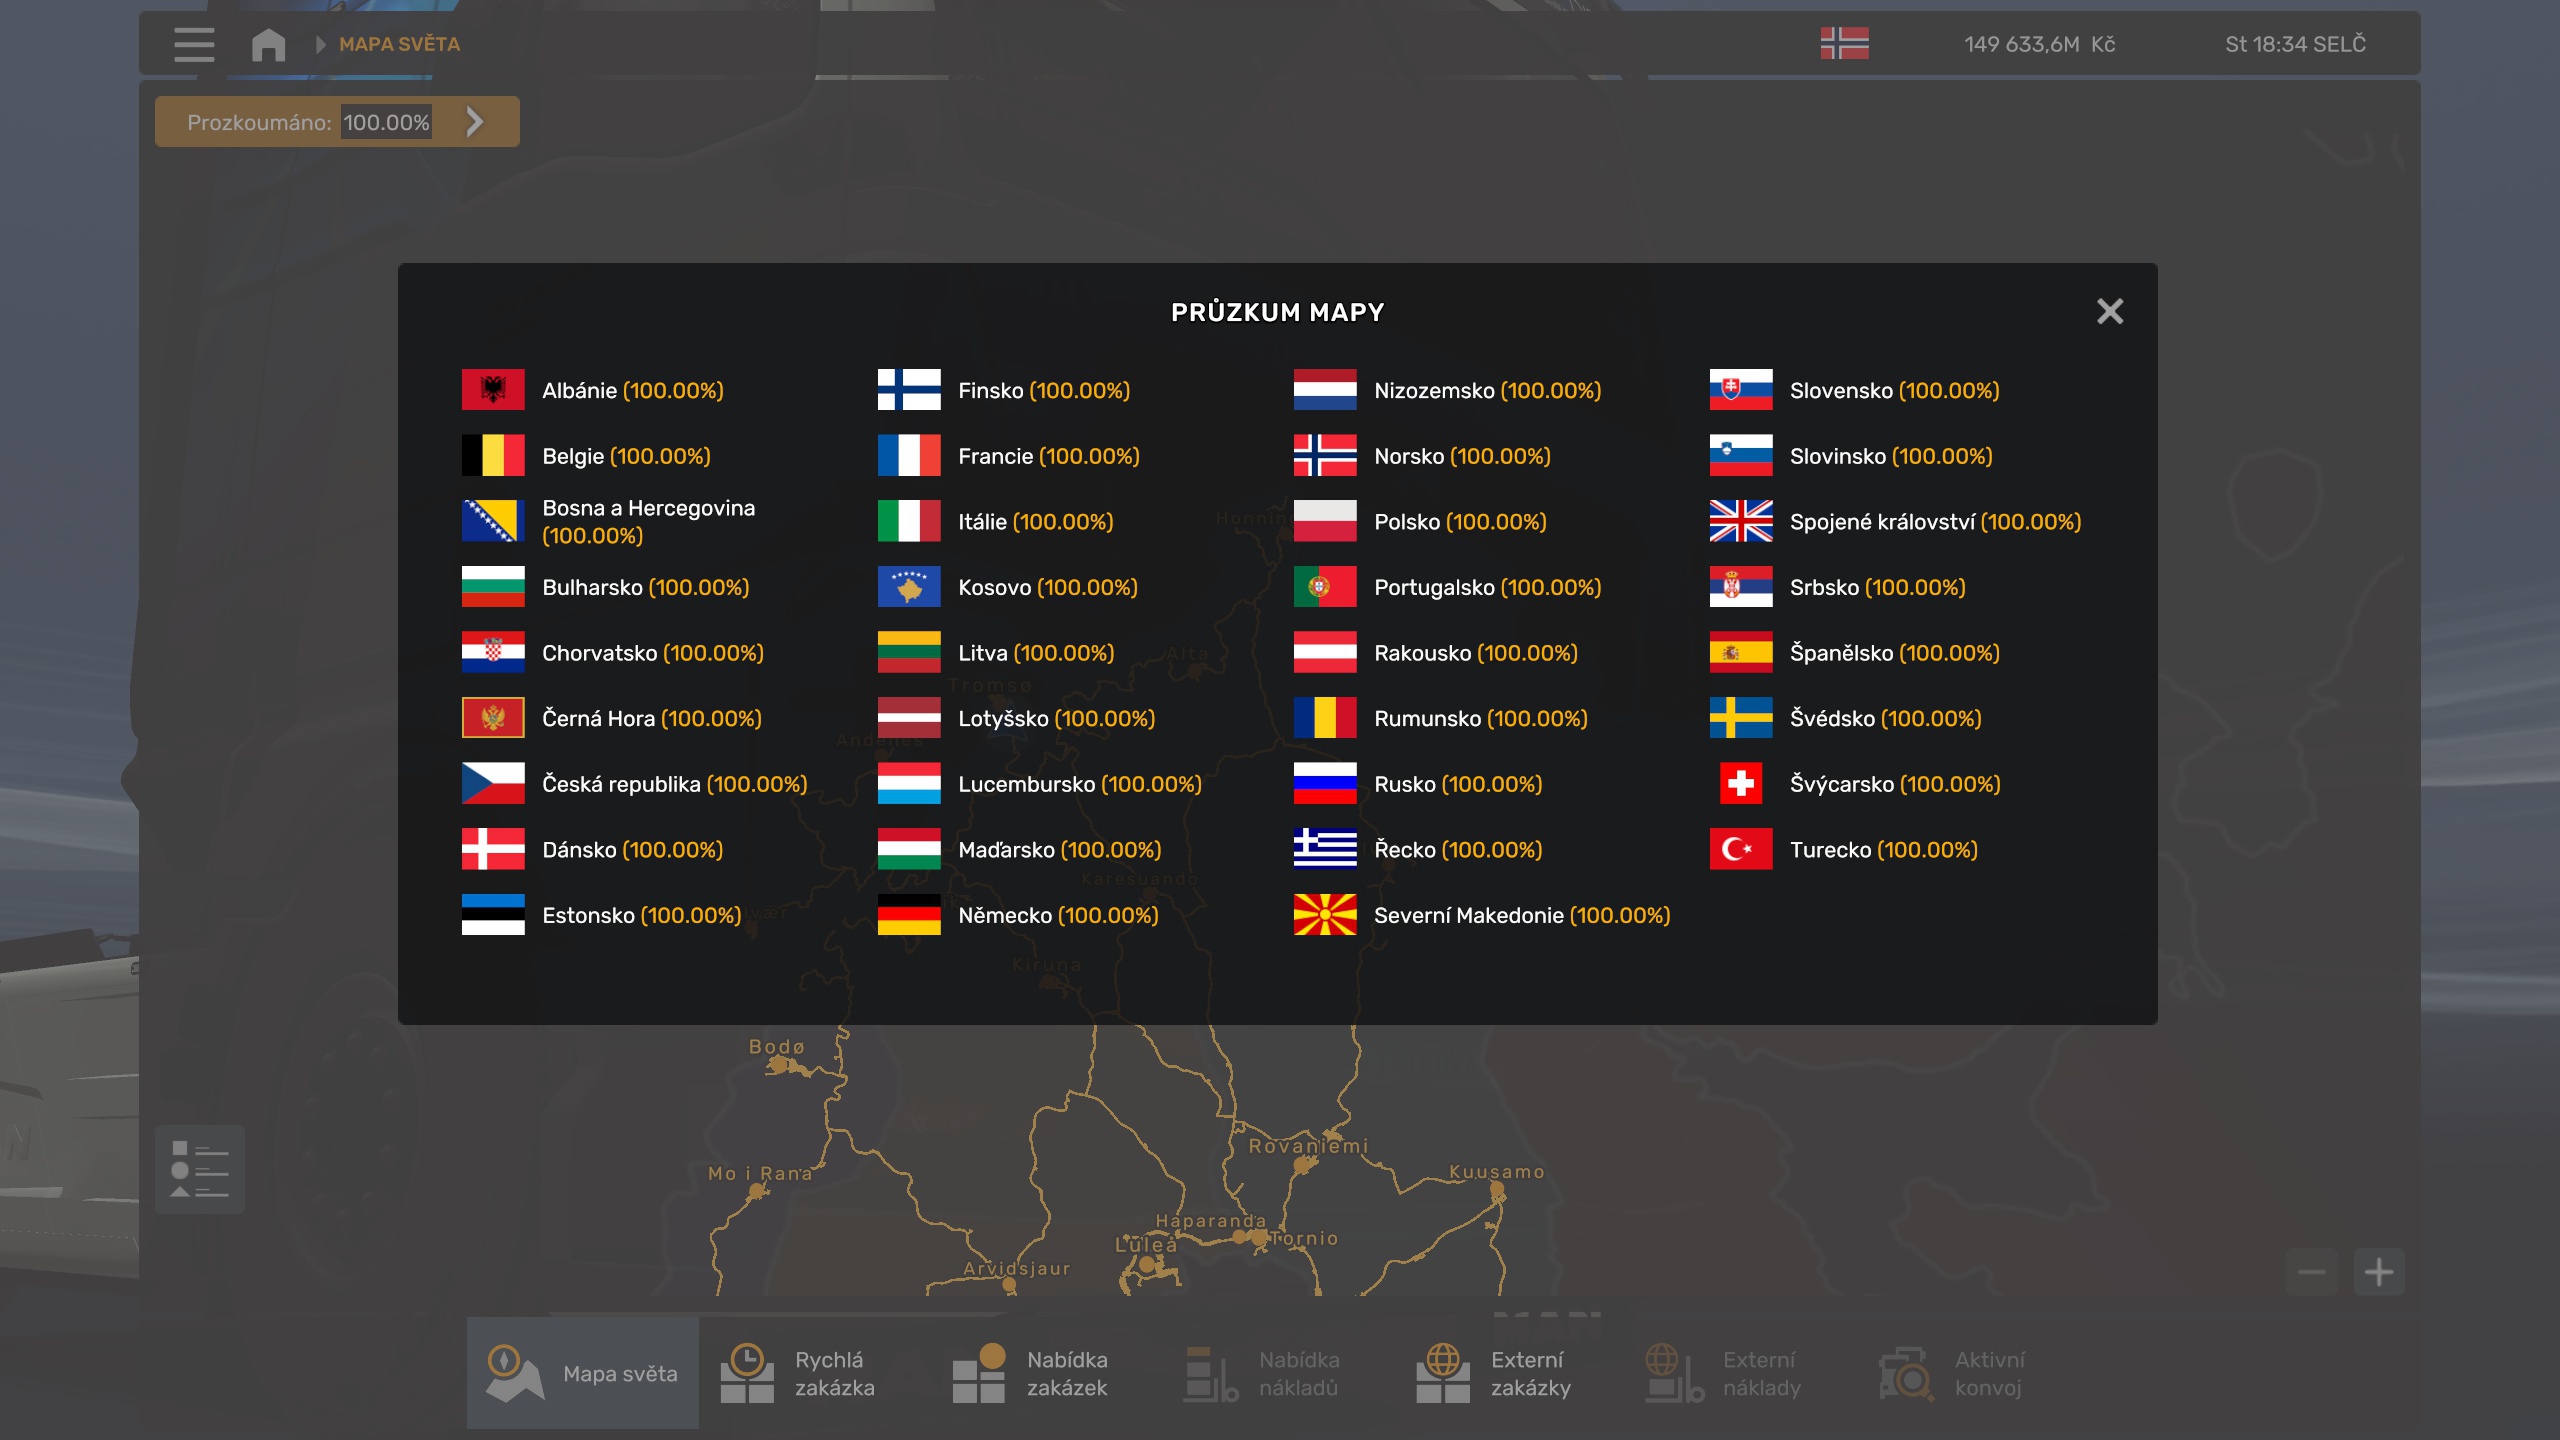Click the Prozkoumáno 100.00% field
This screenshot has height=1440, width=2560.
tap(386, 122)
